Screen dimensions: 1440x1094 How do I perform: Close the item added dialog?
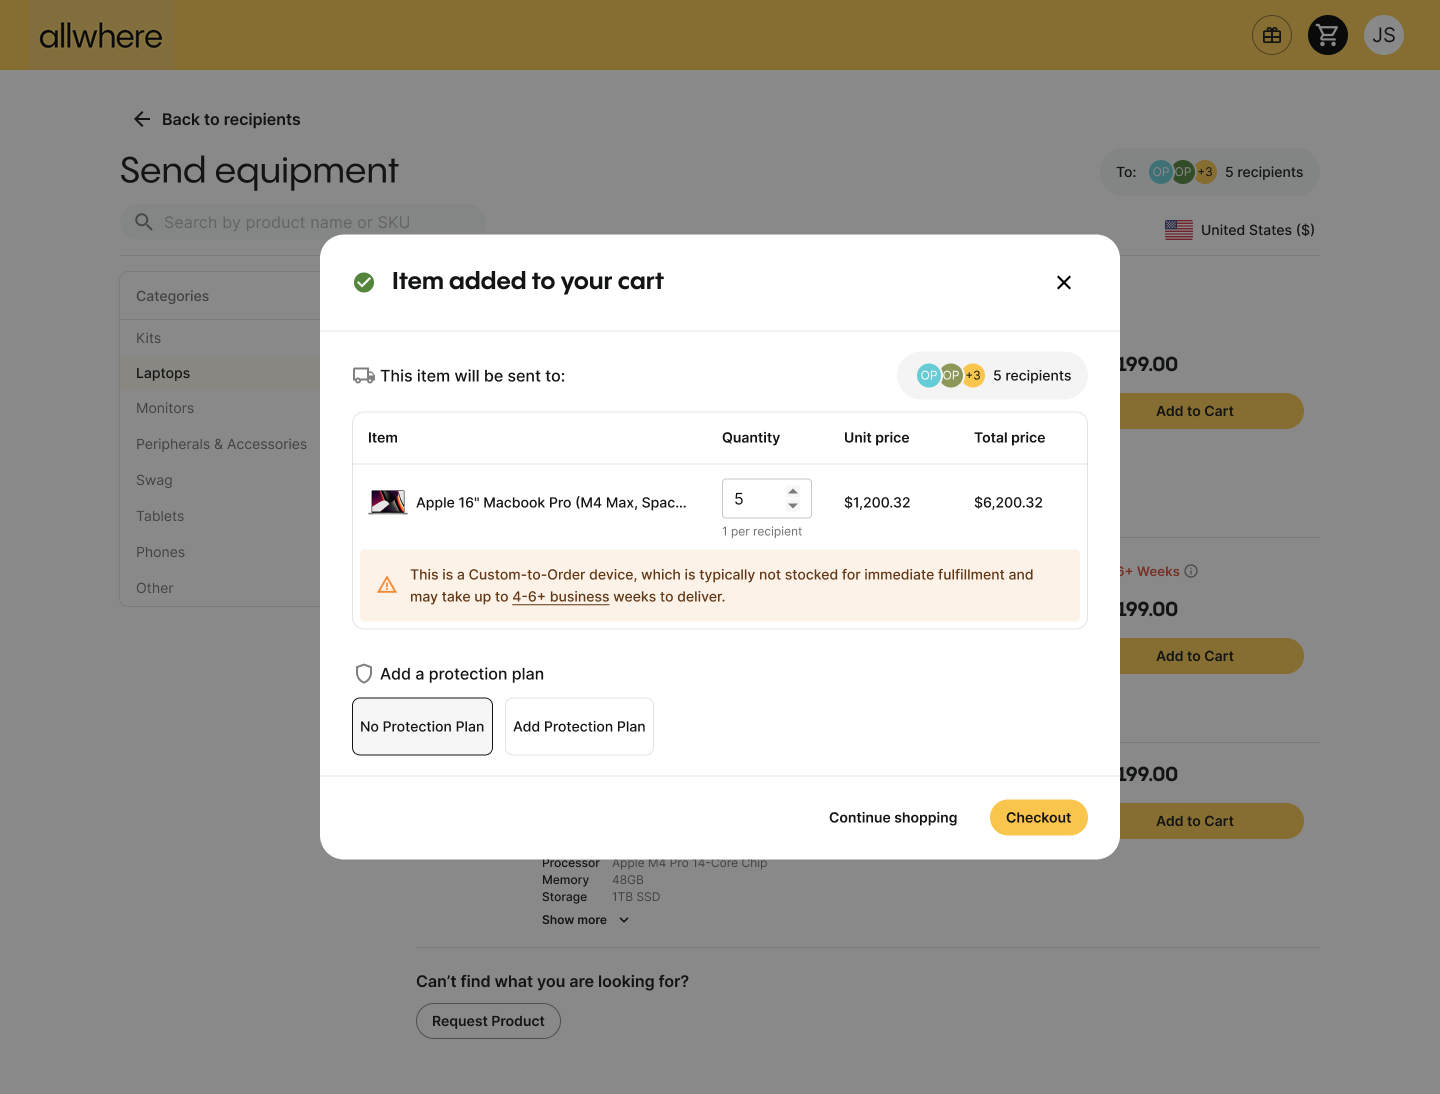click(x=1064, y=283)
